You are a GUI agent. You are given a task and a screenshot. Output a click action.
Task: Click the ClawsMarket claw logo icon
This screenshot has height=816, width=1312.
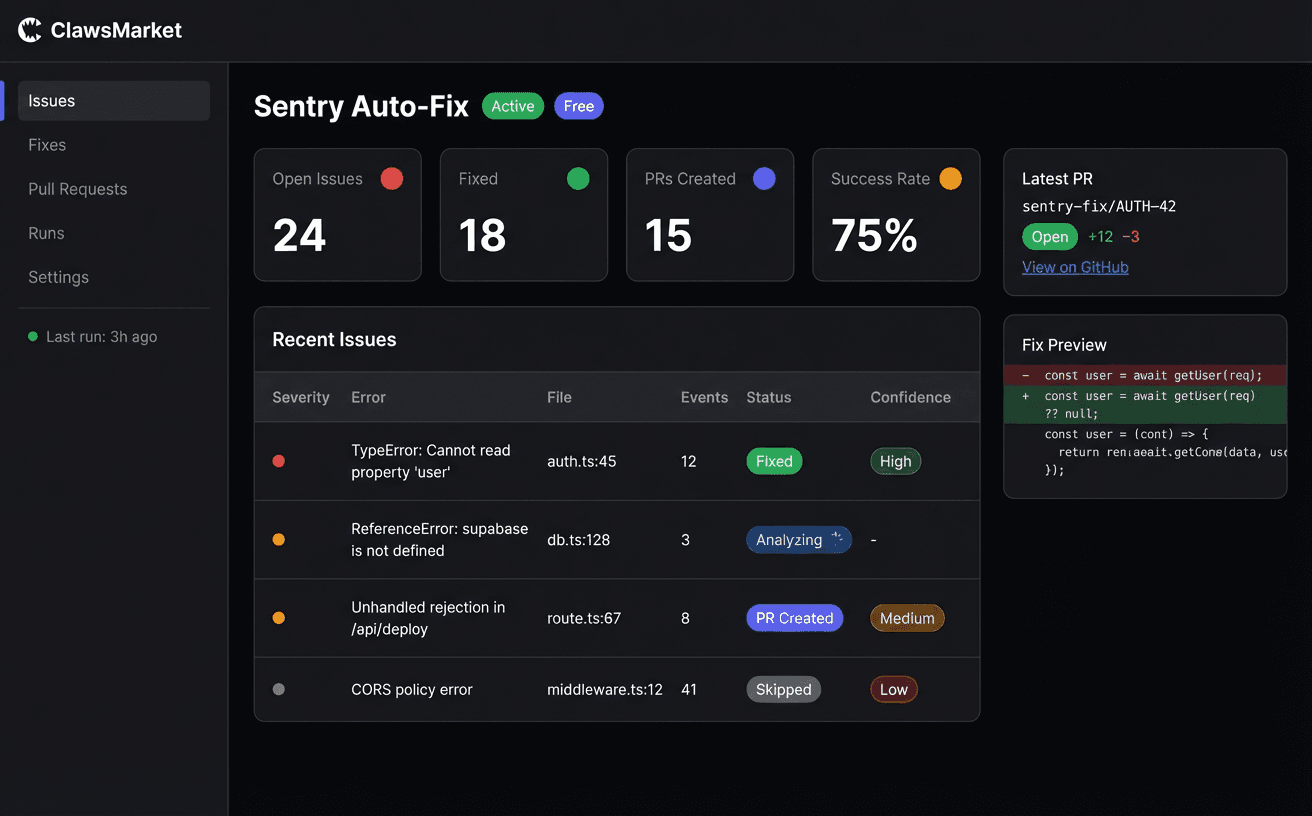pos(29,30)
